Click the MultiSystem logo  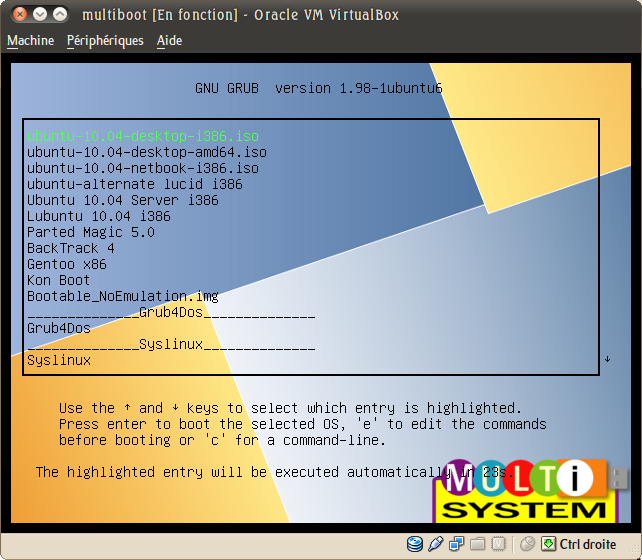(x=530, y=491)
